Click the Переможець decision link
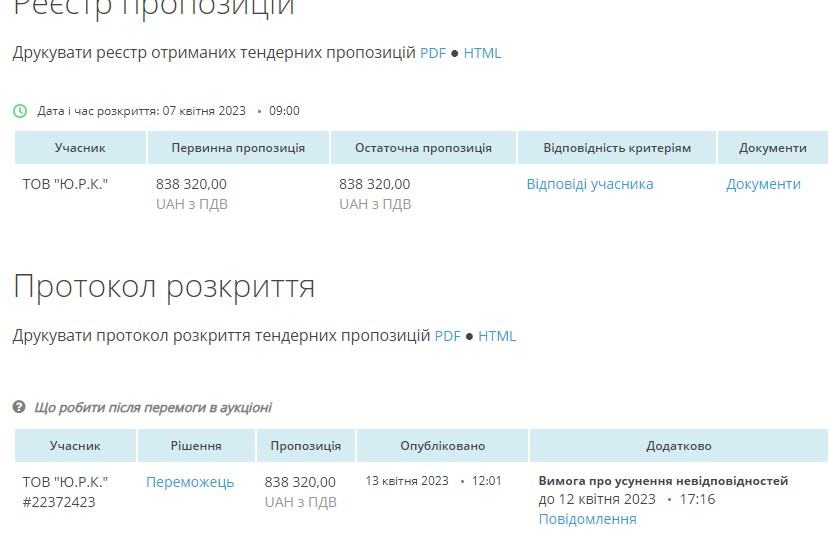Screen dimensions: 830x541 (x=190, y=482)
